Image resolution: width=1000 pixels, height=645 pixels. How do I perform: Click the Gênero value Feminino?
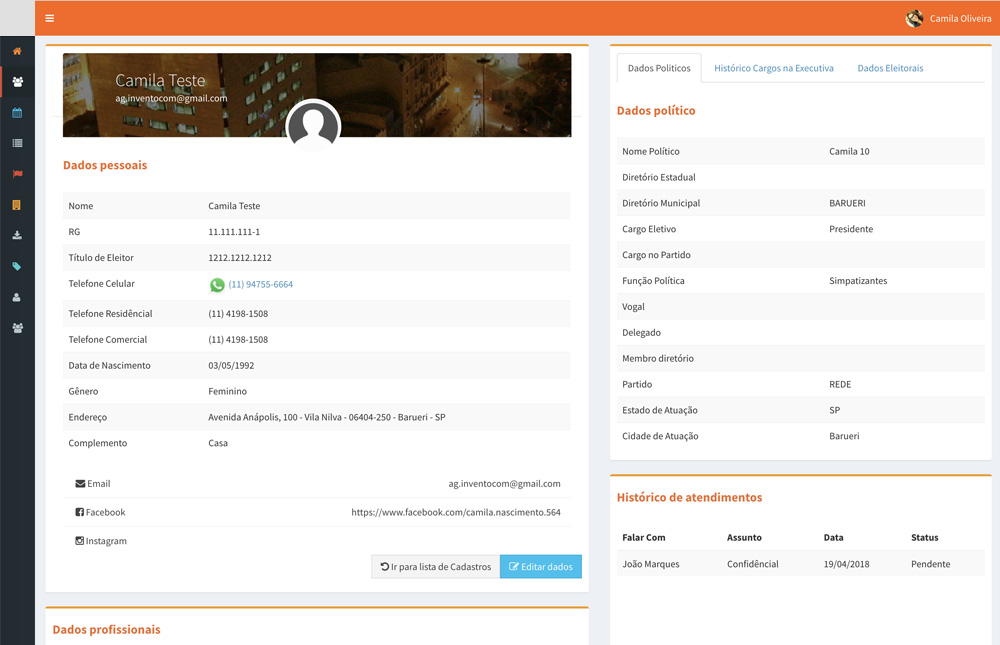[227, 391]
